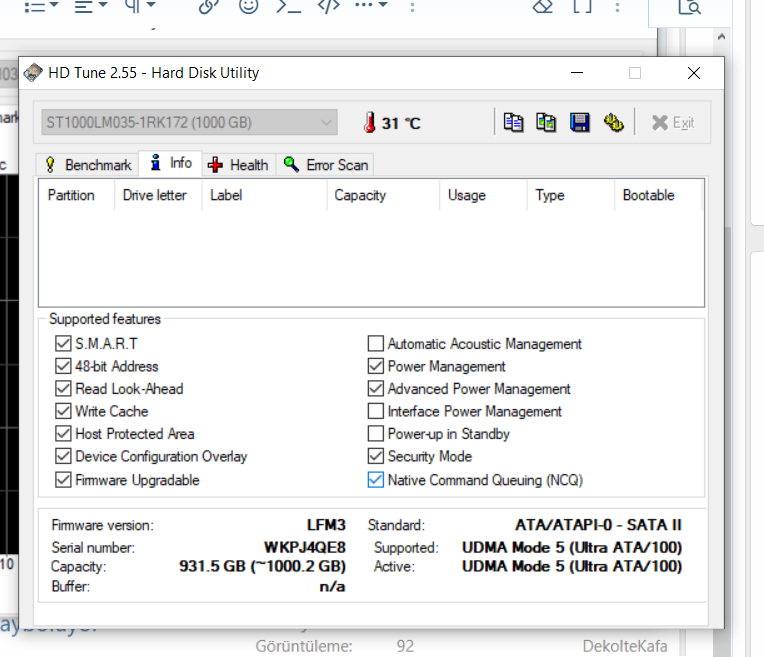Viewport: 764px width, 657px height.
Task: Open paragraph format dropdown arrow
Action: [x=151, y=5]
